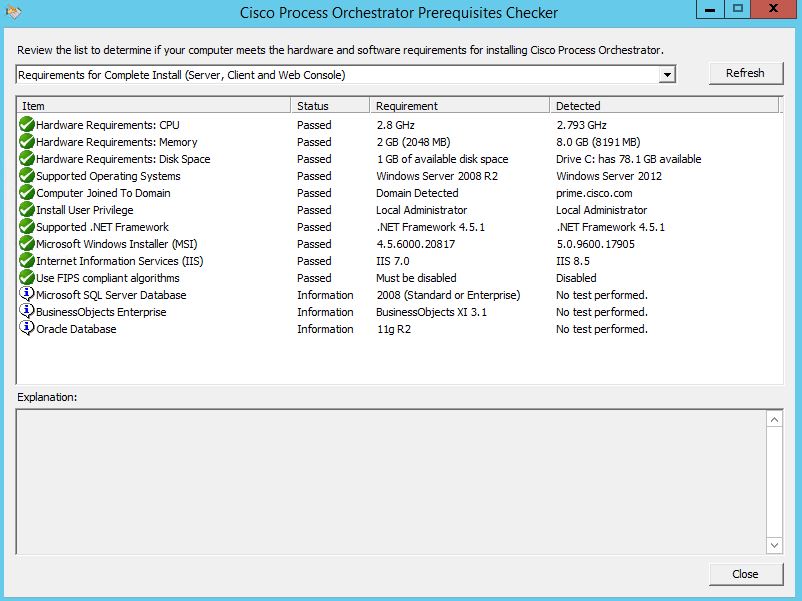This screenshot has height=601, width=802.
Task: Click the 'IIS 8.5' detected value
Action: click(573, 261)
